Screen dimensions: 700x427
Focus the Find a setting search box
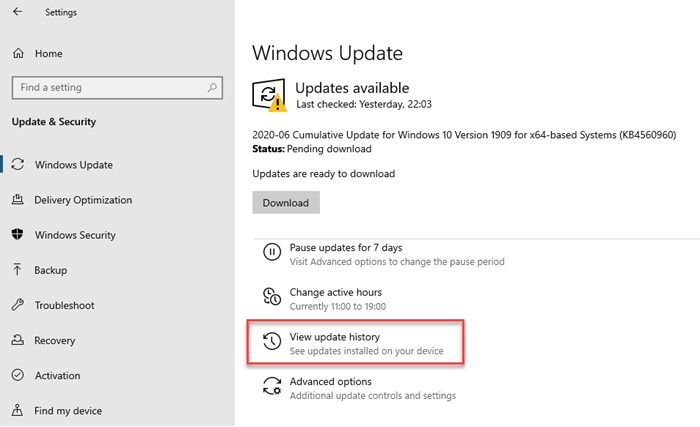click(x=117, y=88)
